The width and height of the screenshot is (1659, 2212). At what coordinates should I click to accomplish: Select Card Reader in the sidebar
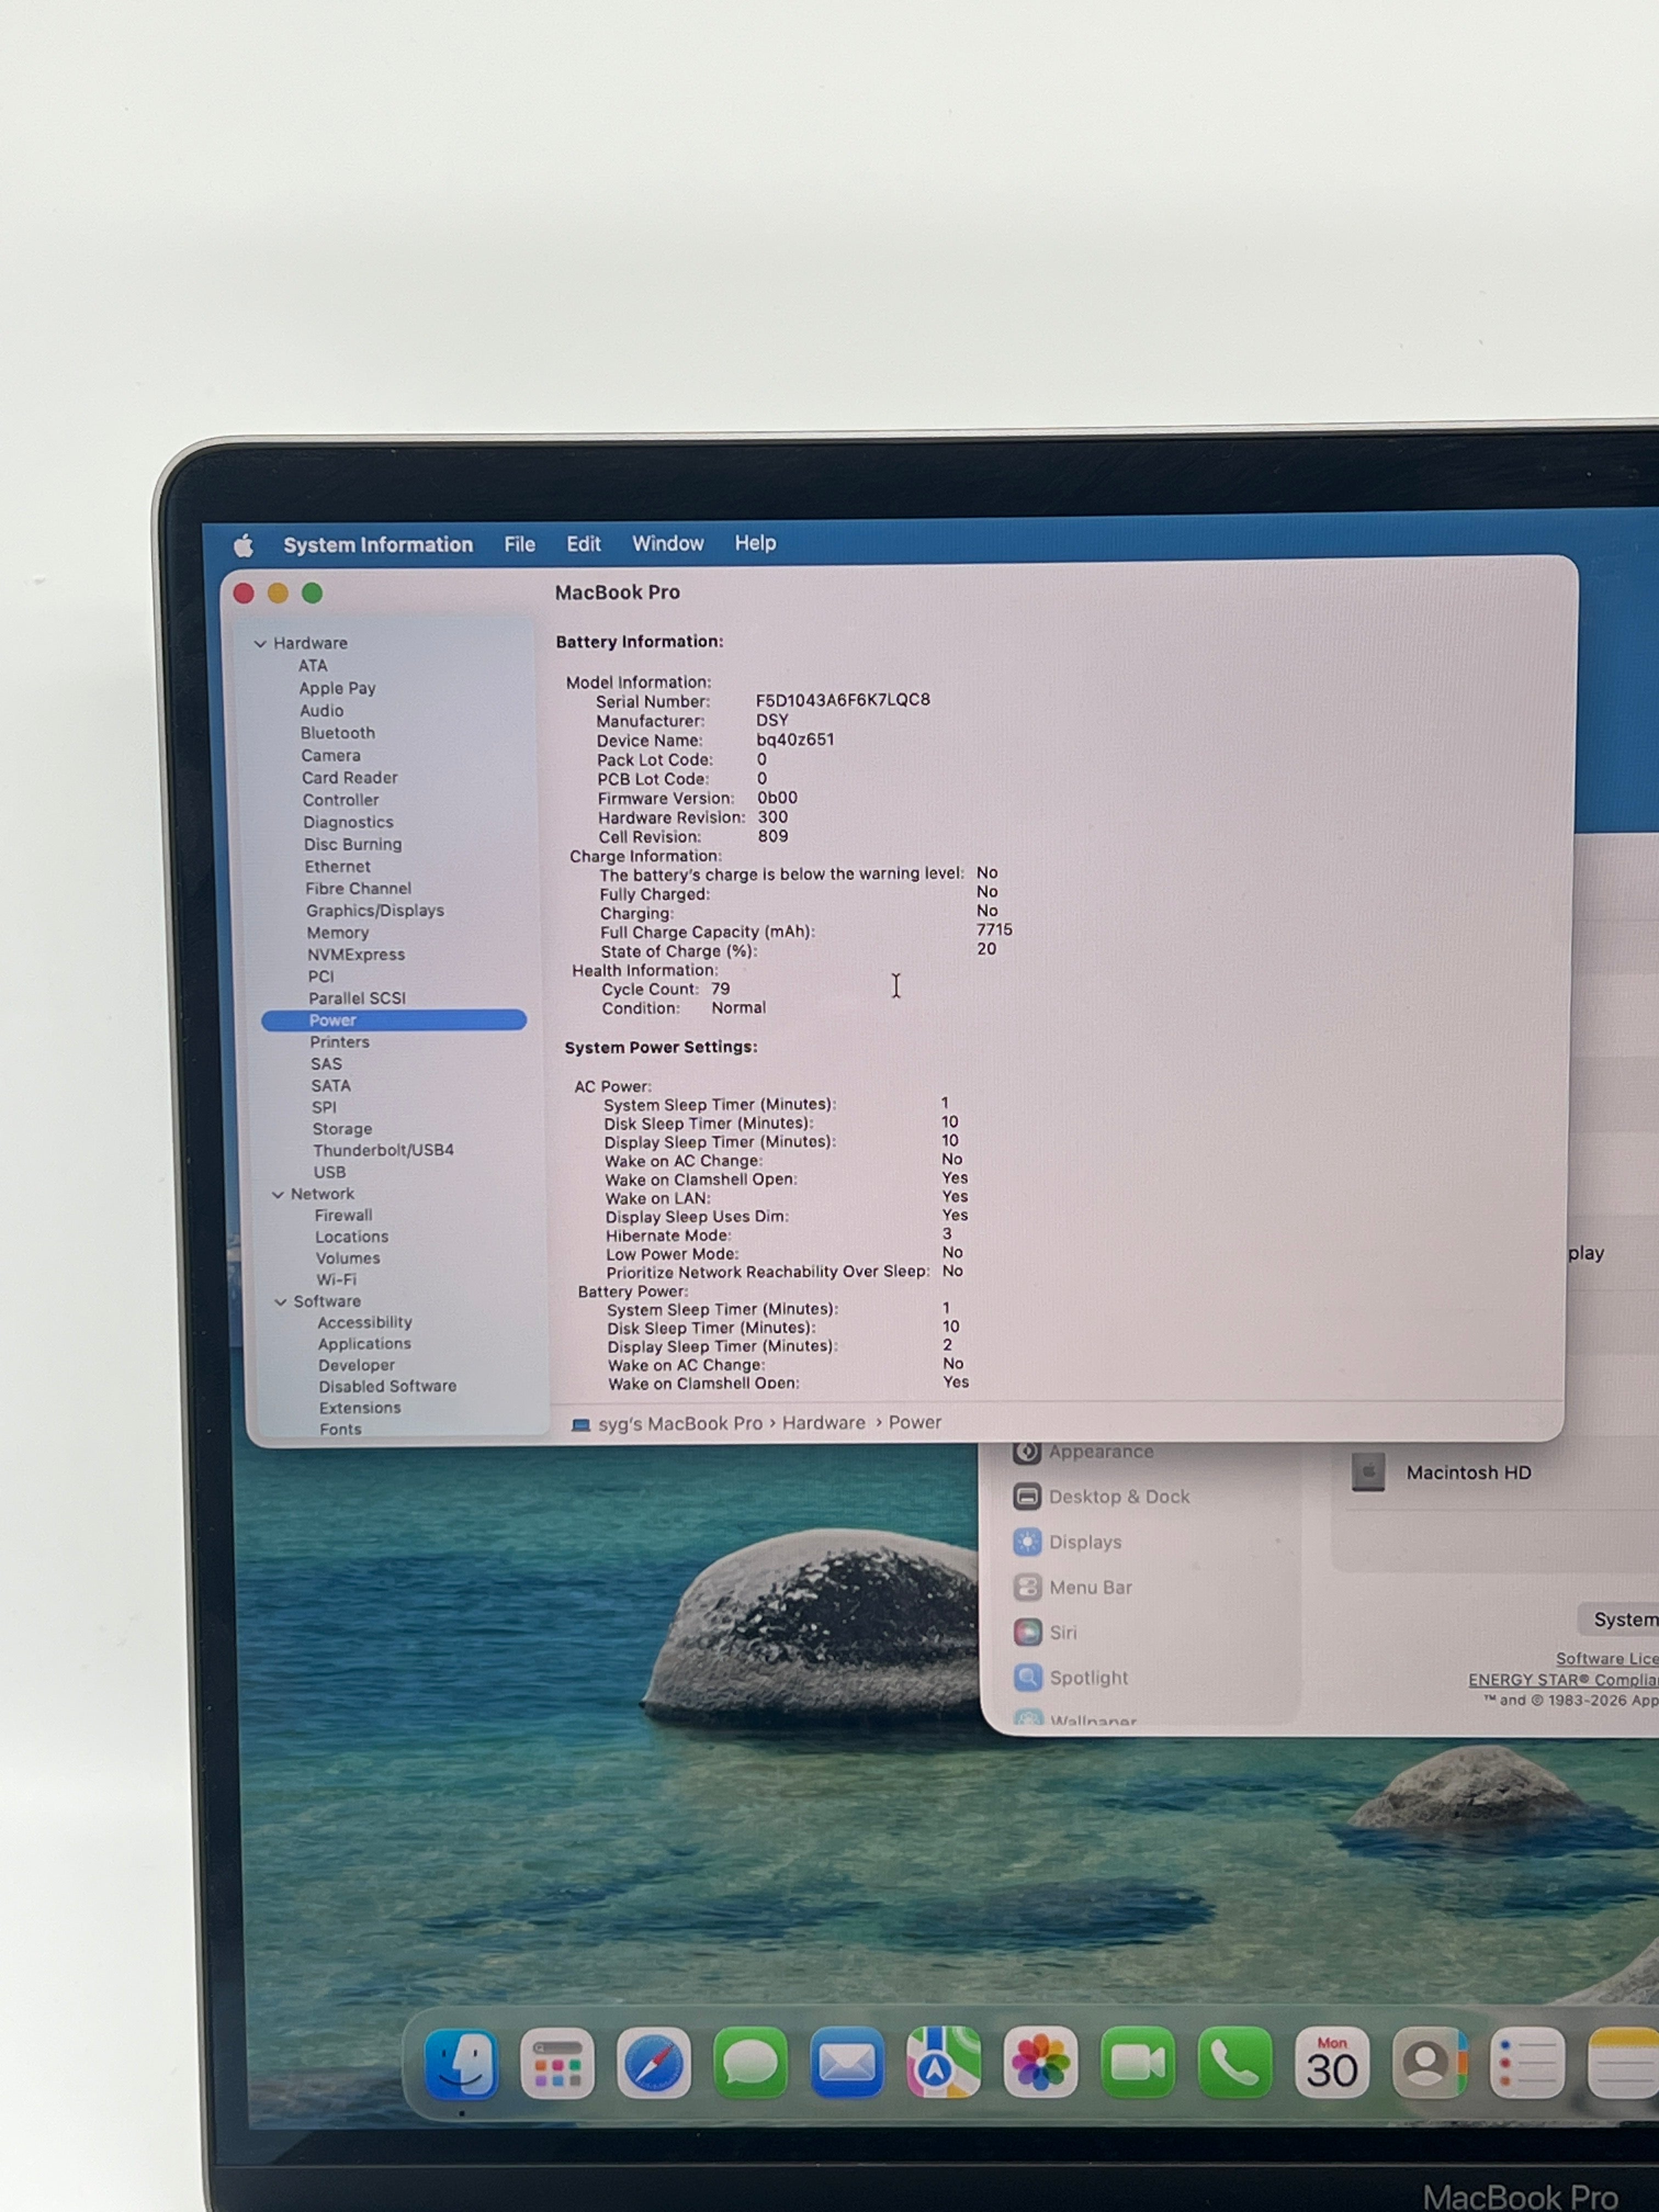[349, 778]
